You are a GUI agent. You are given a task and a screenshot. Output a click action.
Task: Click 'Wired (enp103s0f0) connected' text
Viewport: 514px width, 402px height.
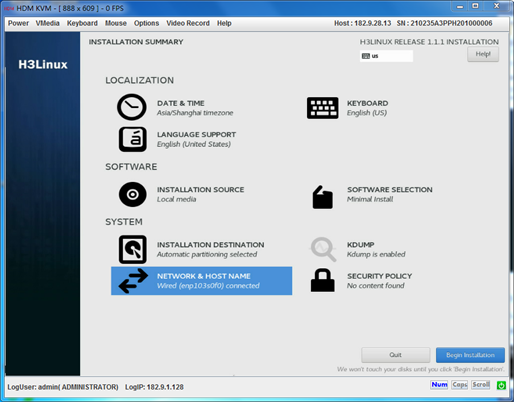[208, 286]
